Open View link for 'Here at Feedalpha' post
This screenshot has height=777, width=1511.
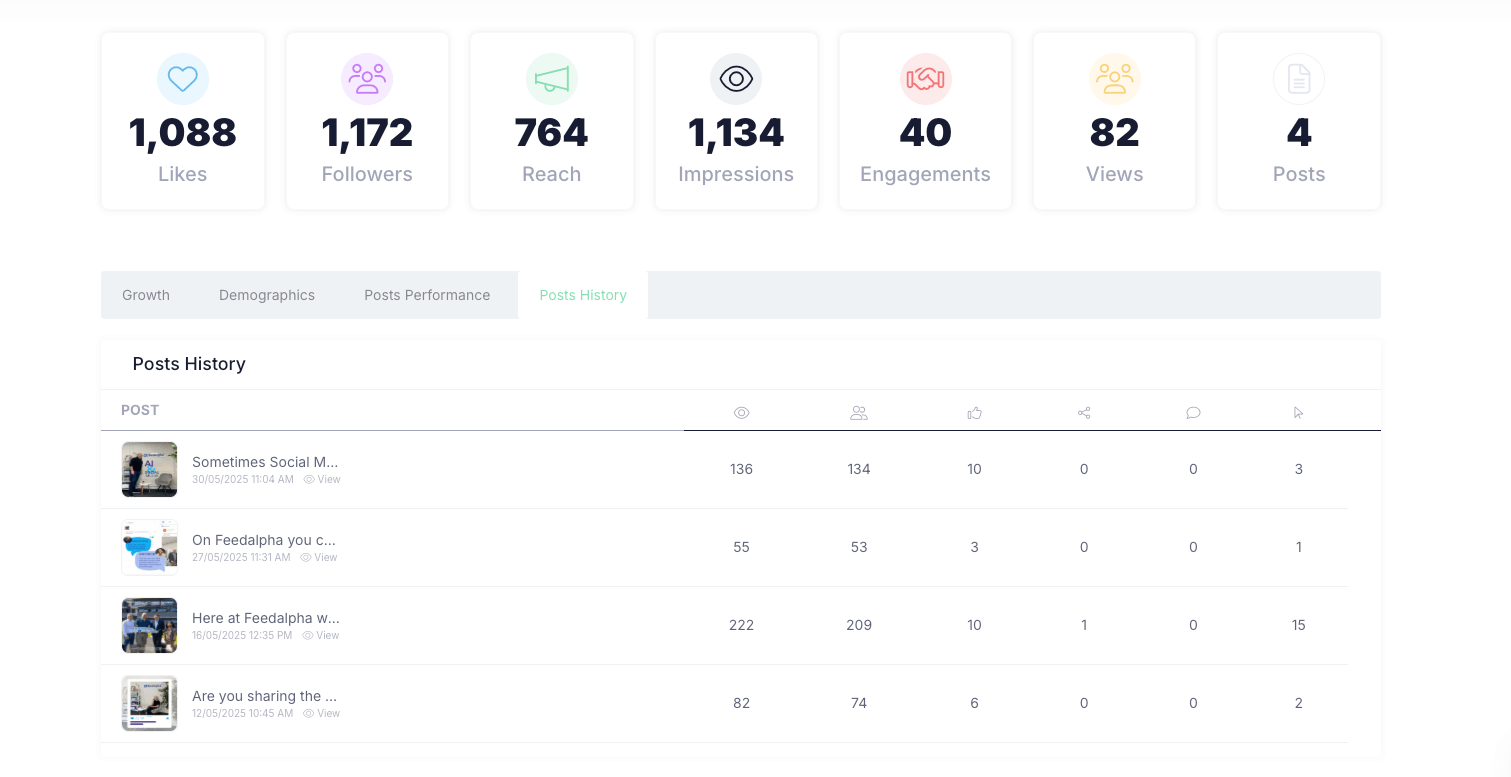coord(322,636)
